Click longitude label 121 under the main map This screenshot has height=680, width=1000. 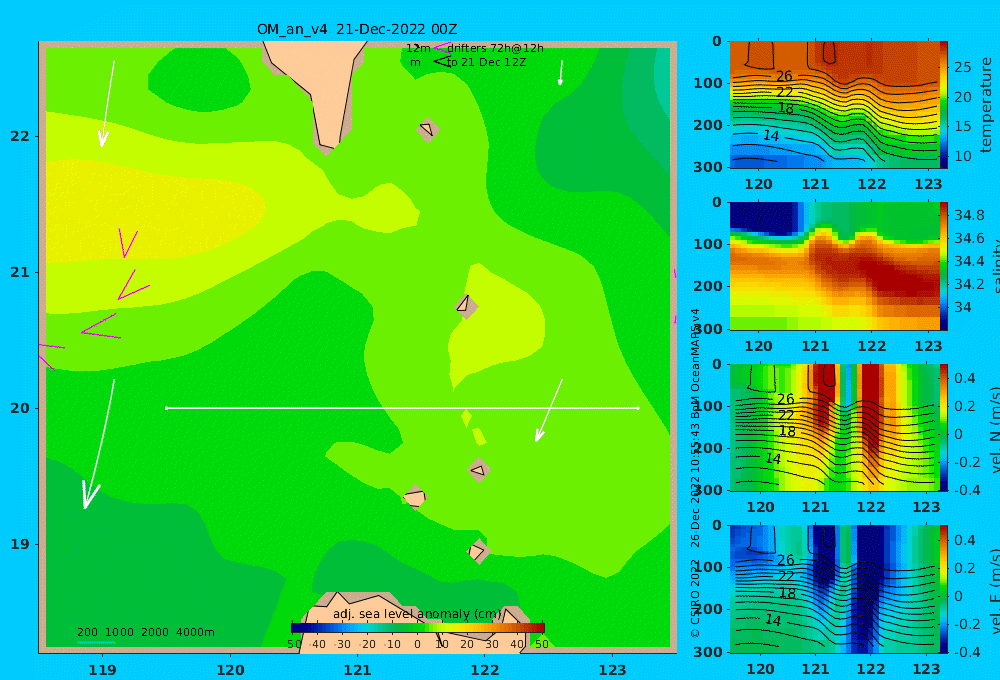[x=358, y=670]
